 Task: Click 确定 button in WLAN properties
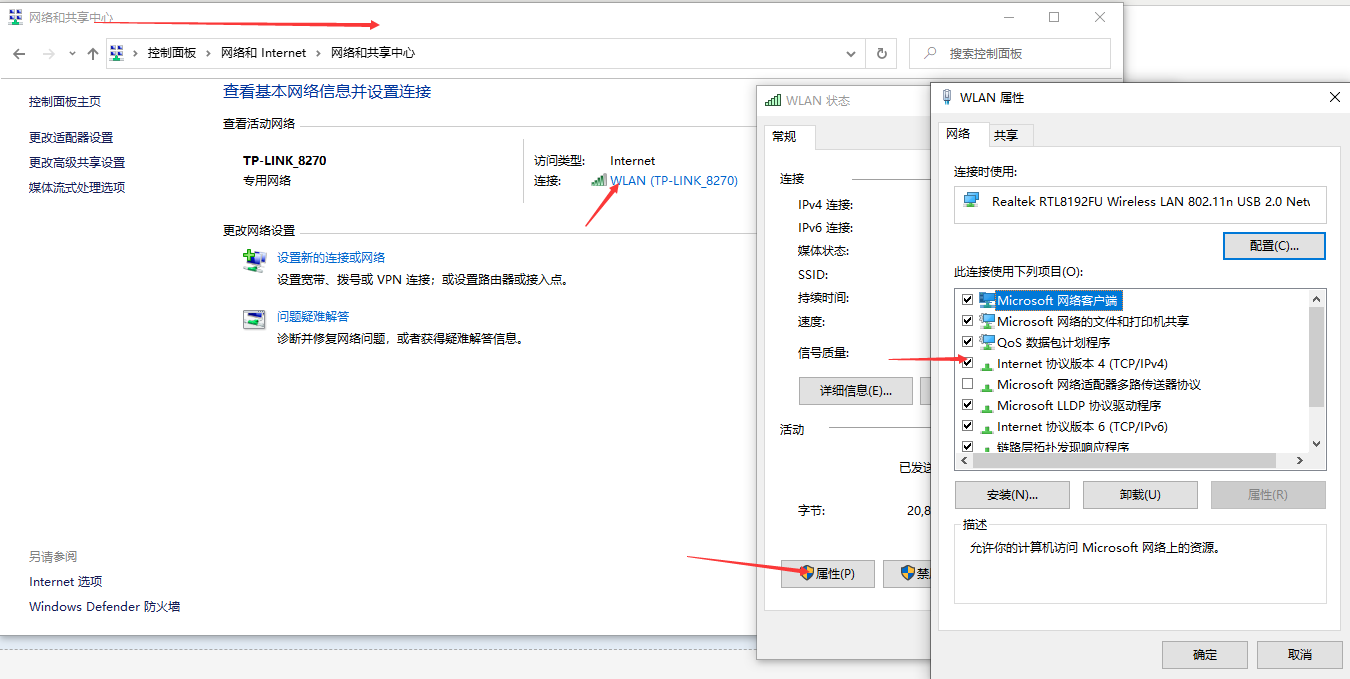[x=1205, y=655]
